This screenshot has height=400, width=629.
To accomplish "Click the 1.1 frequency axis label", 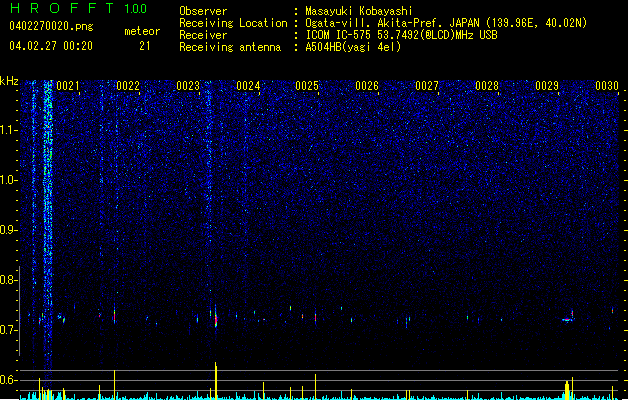I will click(8, 130).
